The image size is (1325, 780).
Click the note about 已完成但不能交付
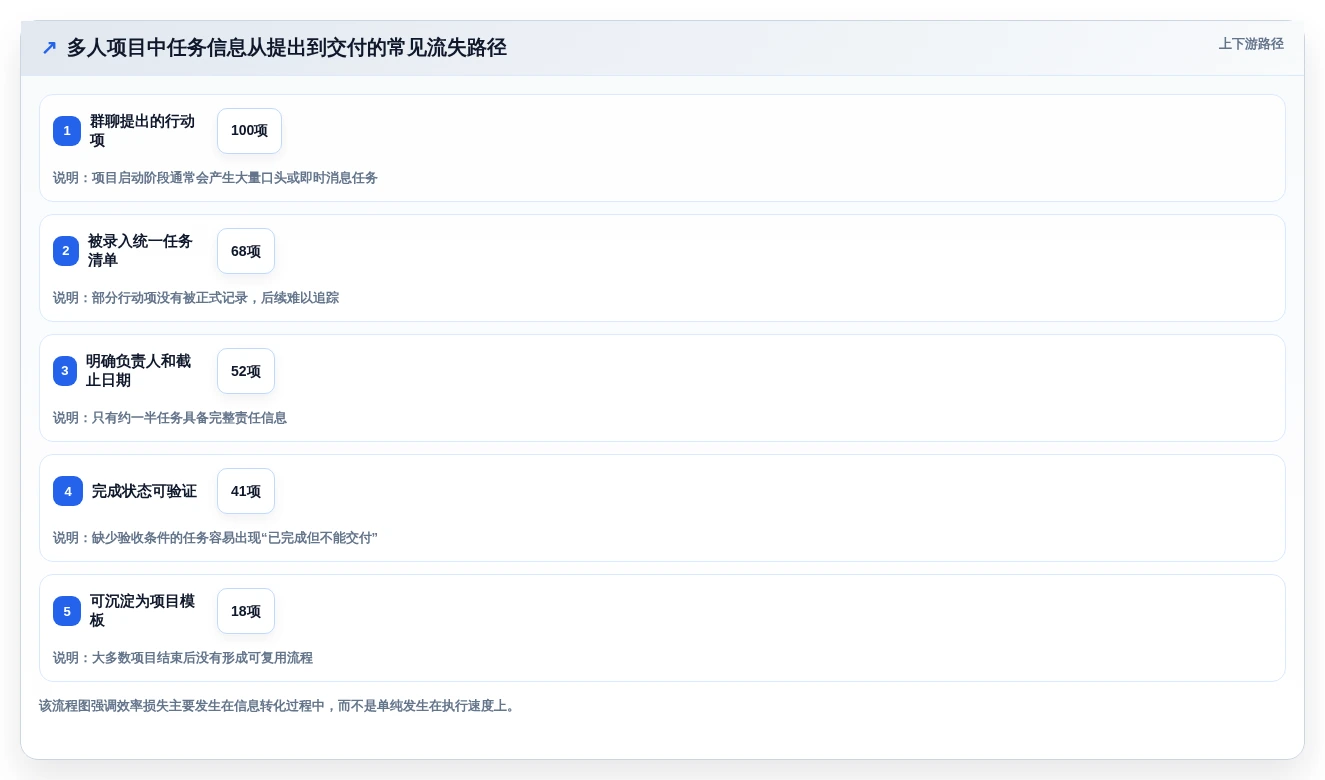point(215,538)
